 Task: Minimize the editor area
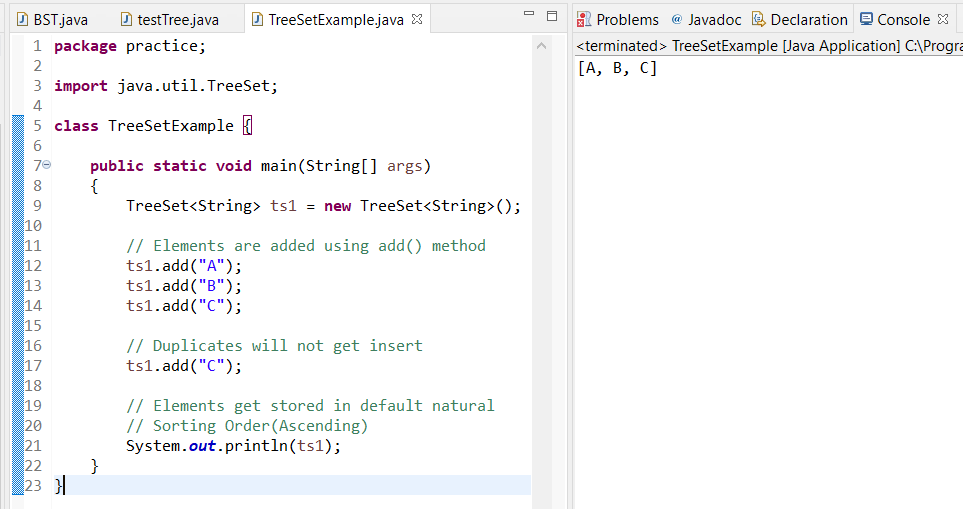coord(529,14)
